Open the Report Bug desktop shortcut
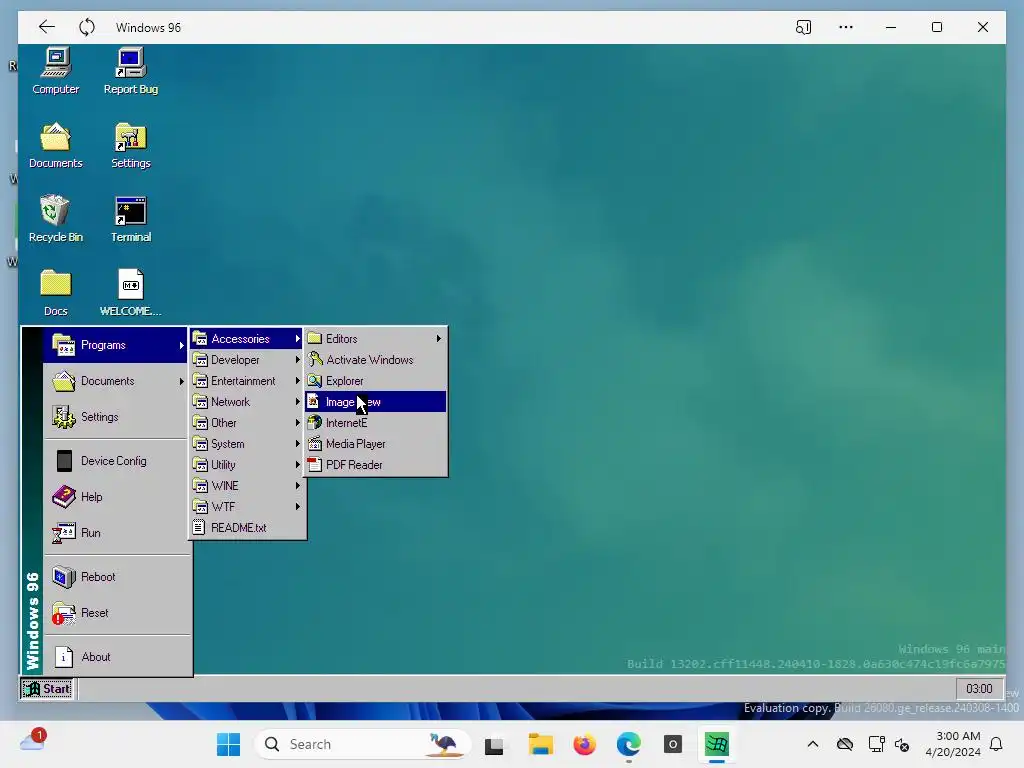 pyautogui.click(x=131, y=71)
